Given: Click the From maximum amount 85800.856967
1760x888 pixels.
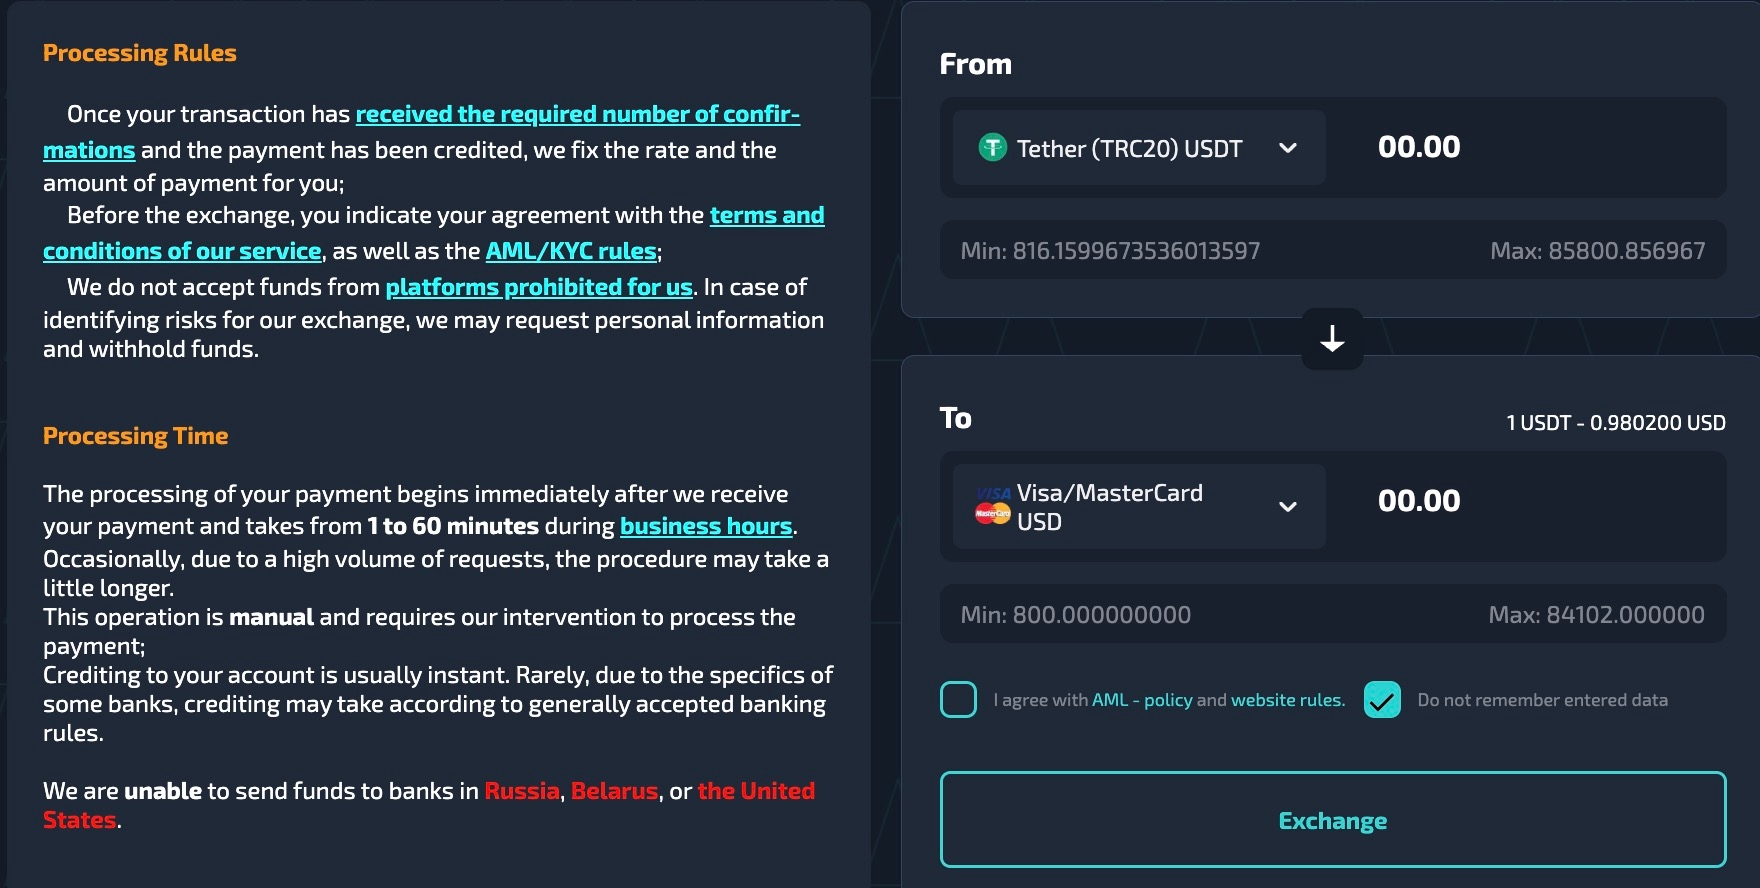Looking at the screenshot, I should (x=1597, y=251).
